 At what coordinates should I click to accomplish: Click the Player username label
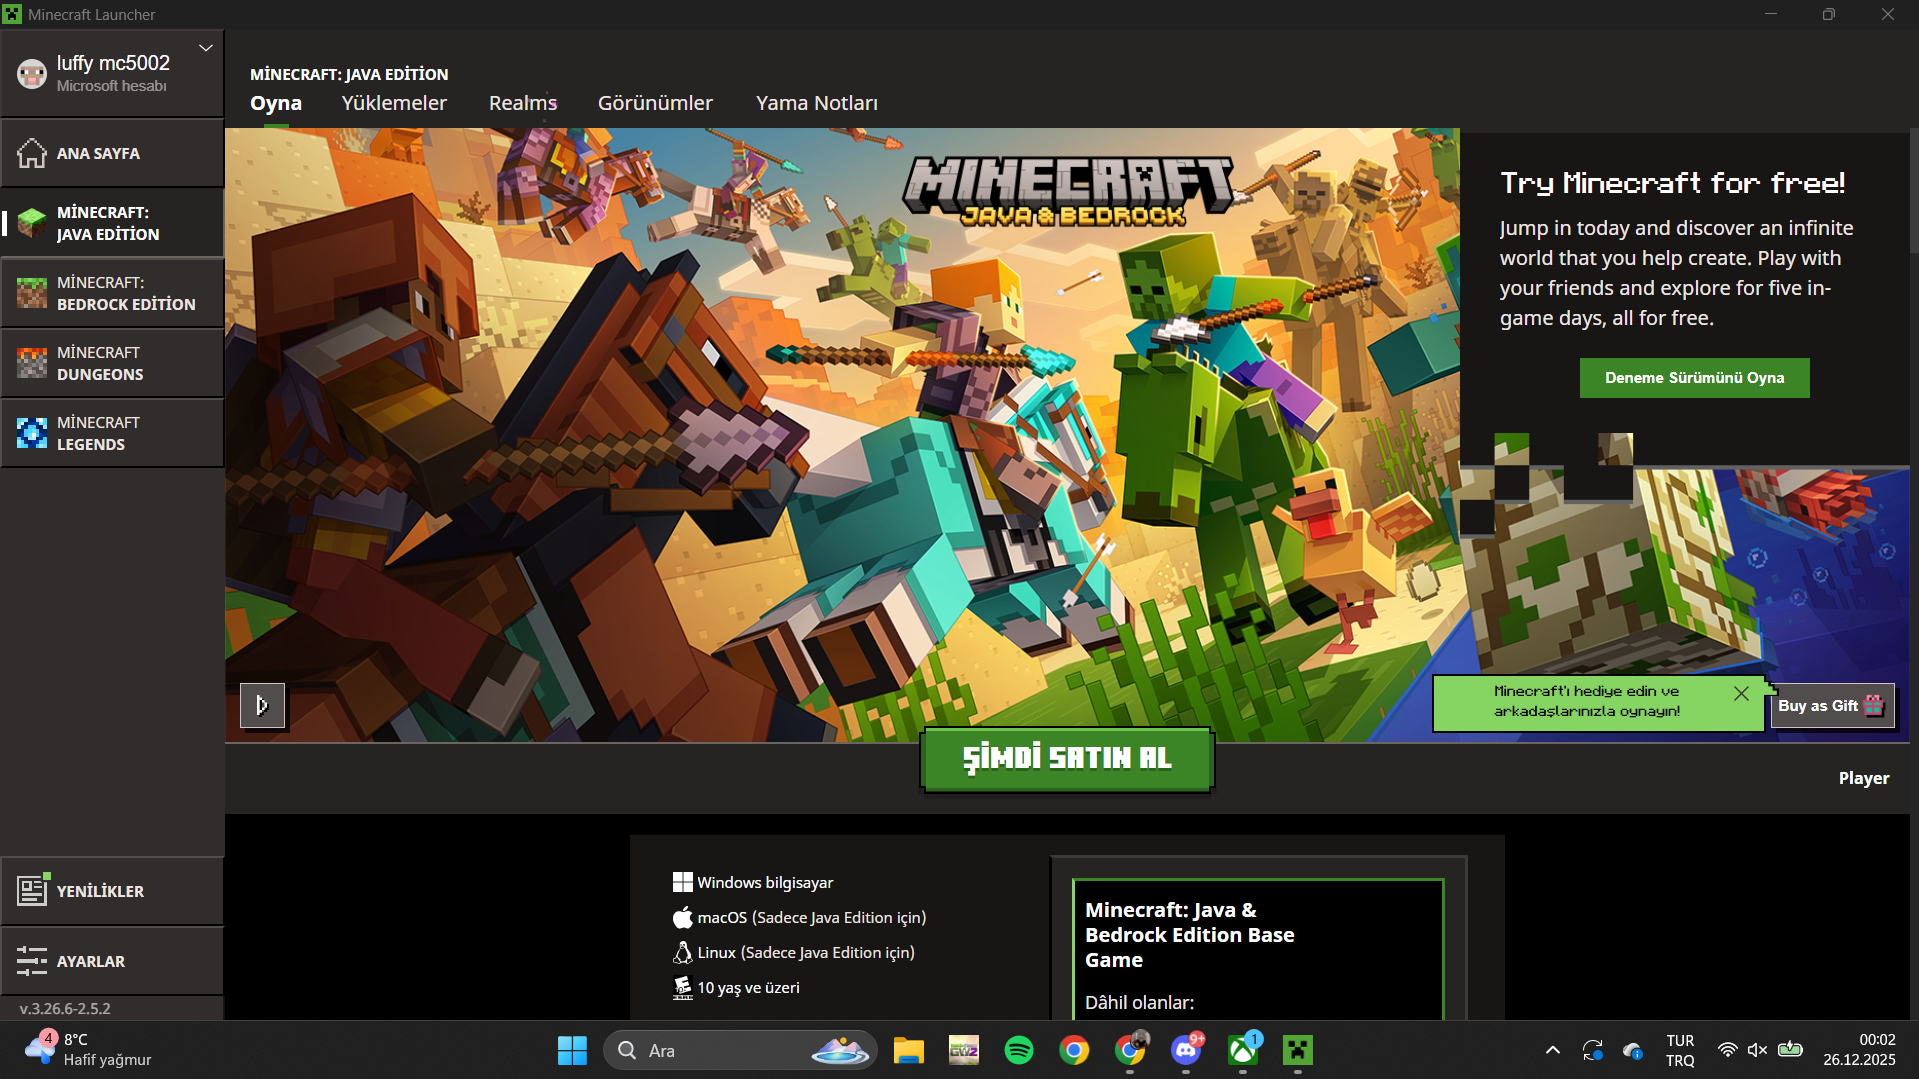1864,778
